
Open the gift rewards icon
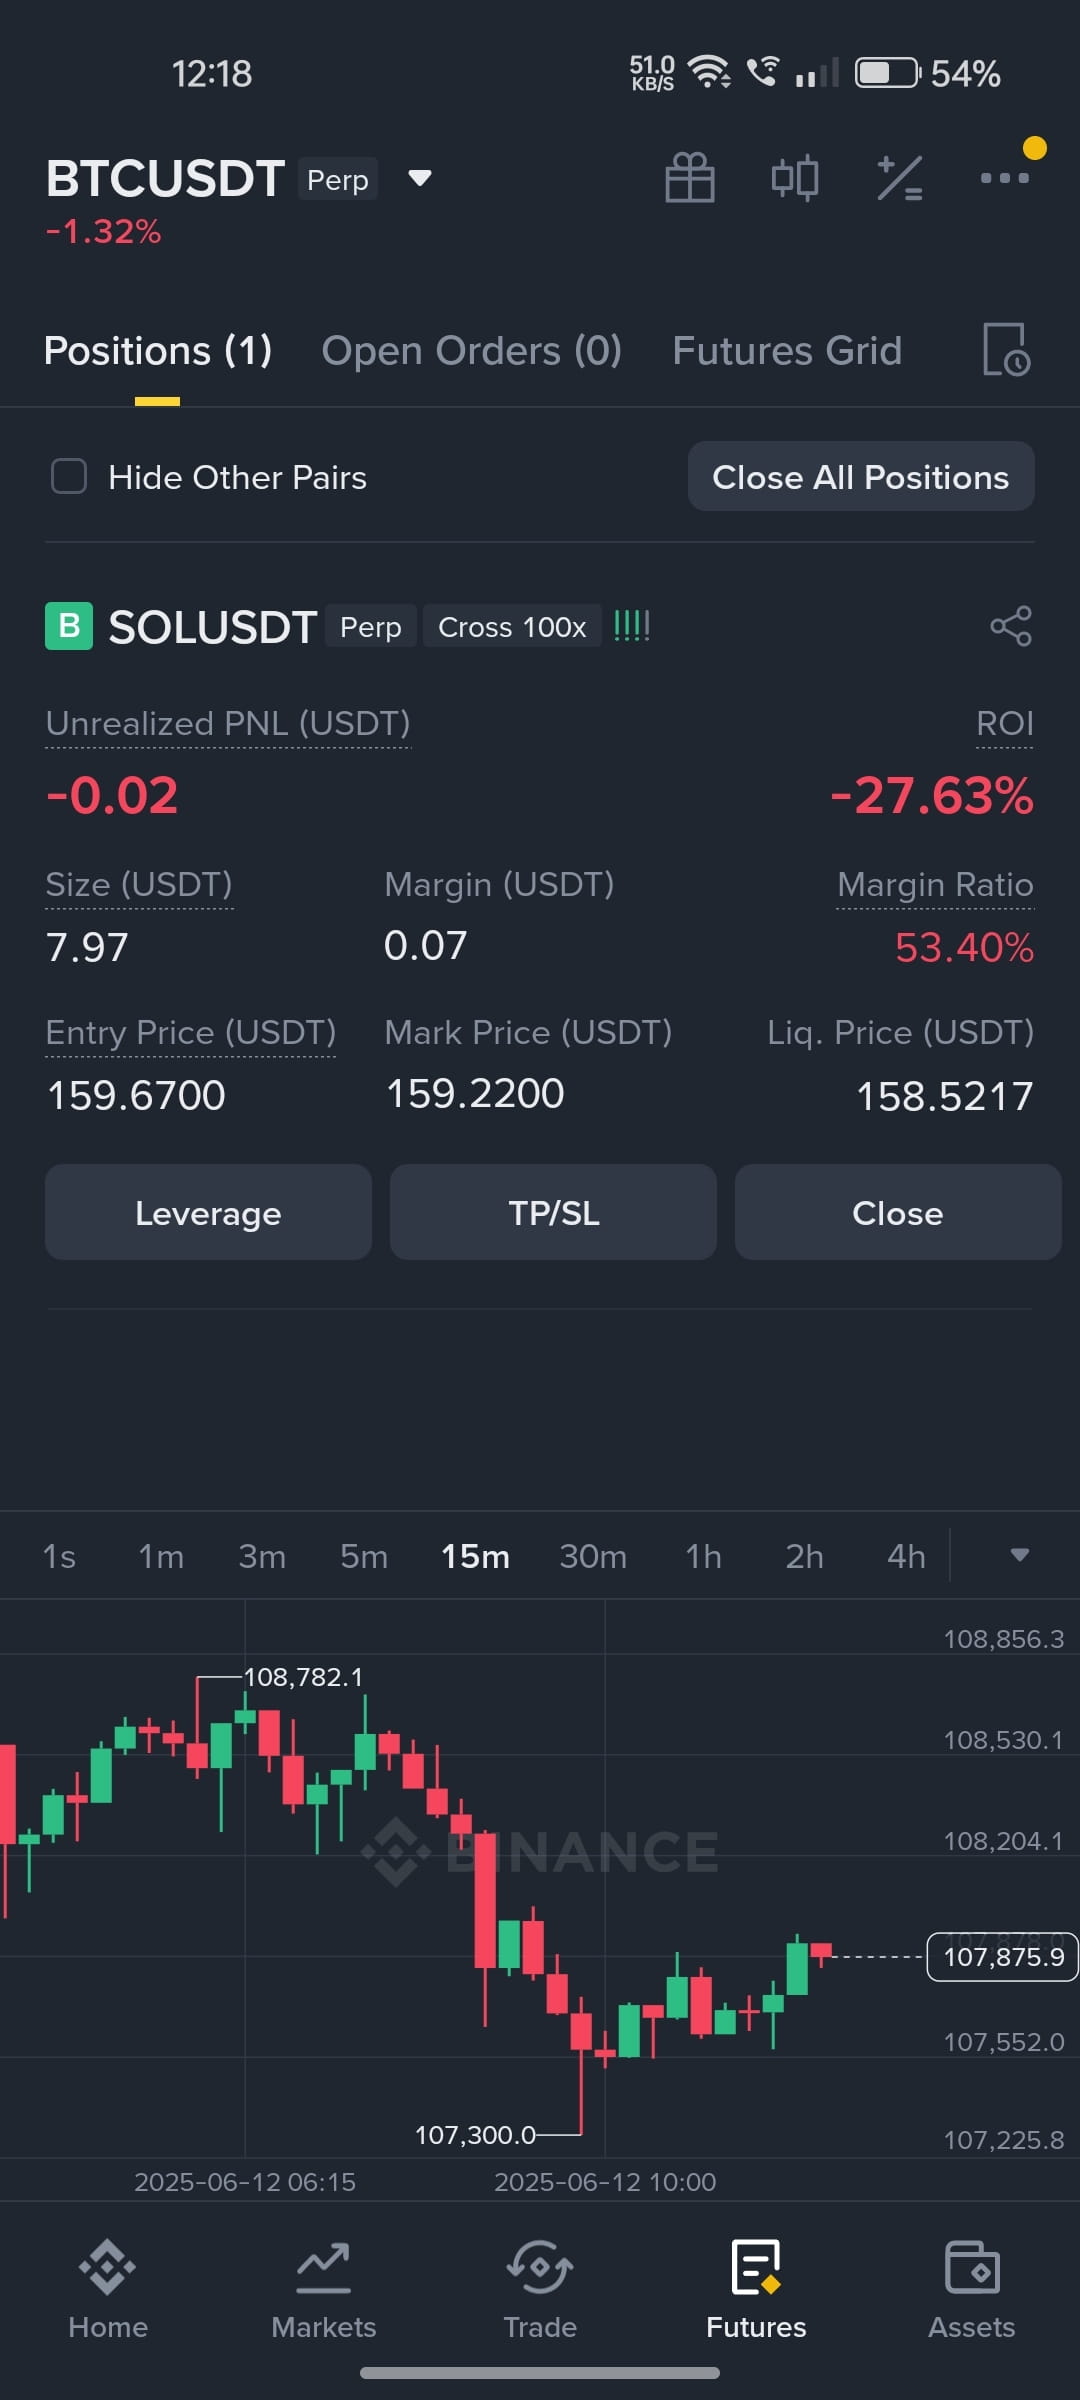(x=690, y=178)
